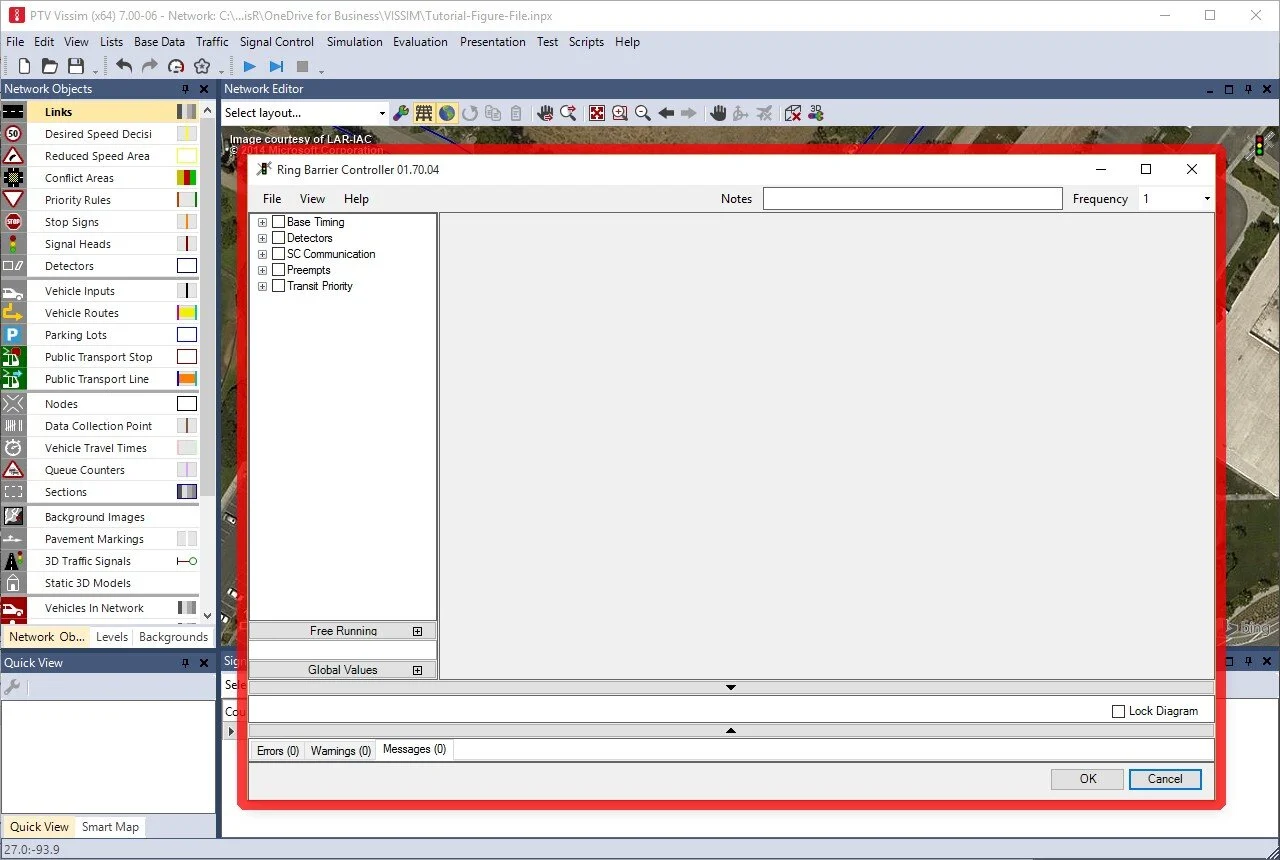1280x860 pixels.
Task: Expand the SC Communication tree item
Action: click(x=262, y=253)
